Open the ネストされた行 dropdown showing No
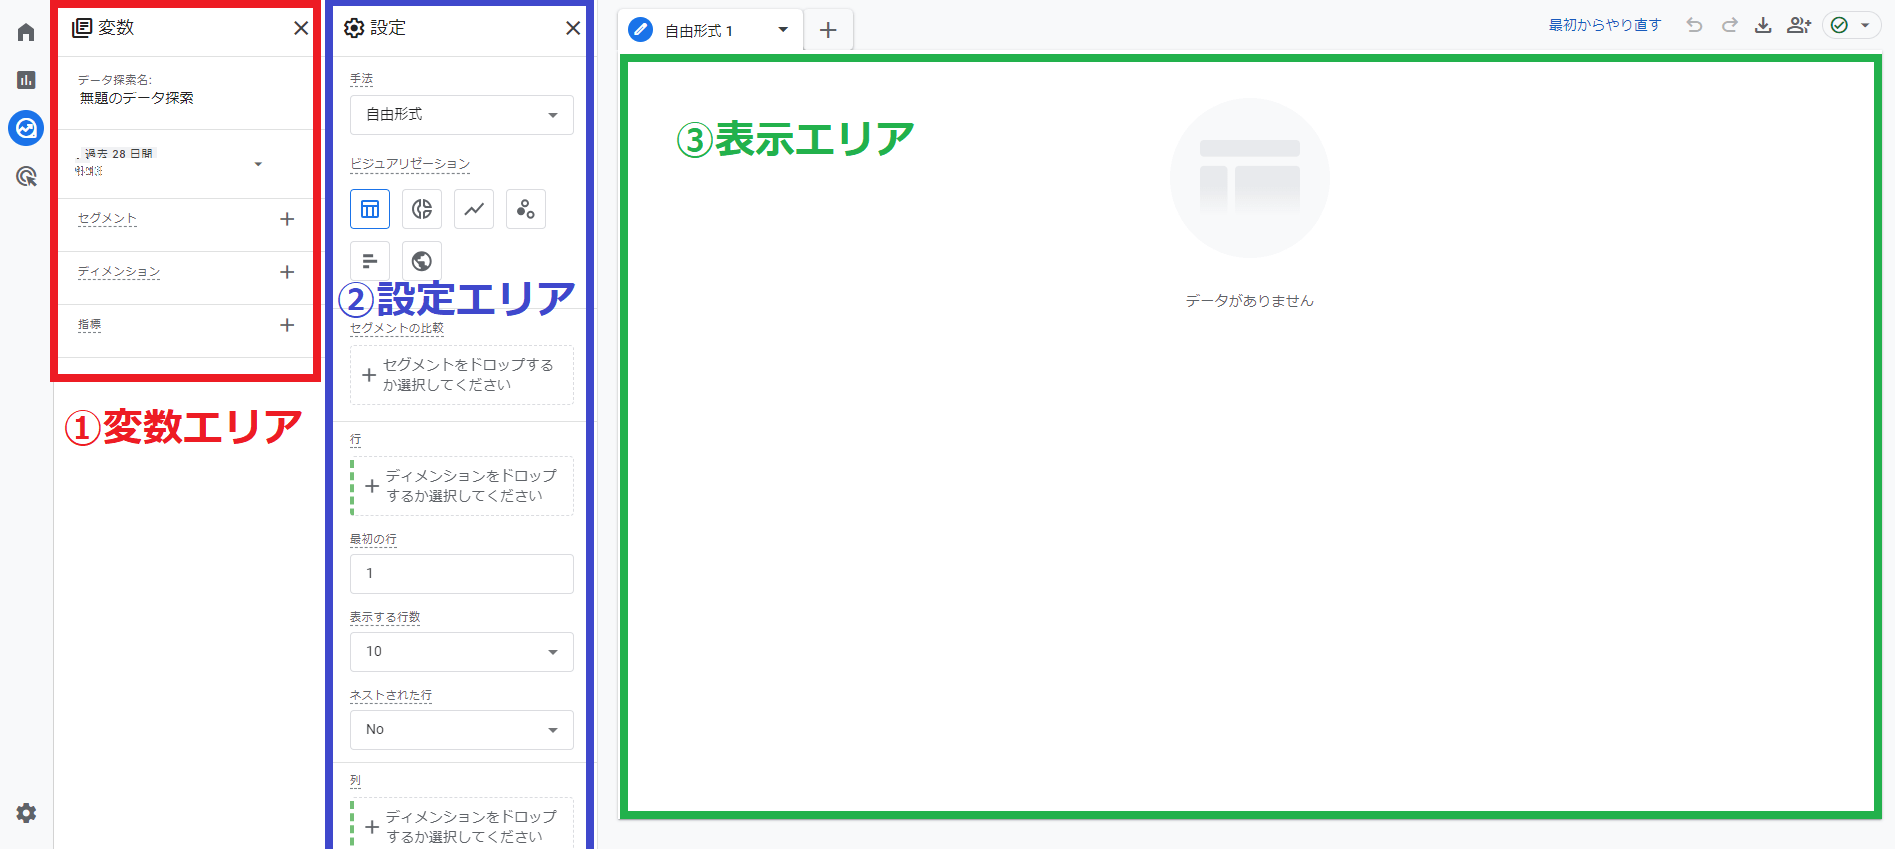The image size is (1895, 849). (x=461, y=730)
